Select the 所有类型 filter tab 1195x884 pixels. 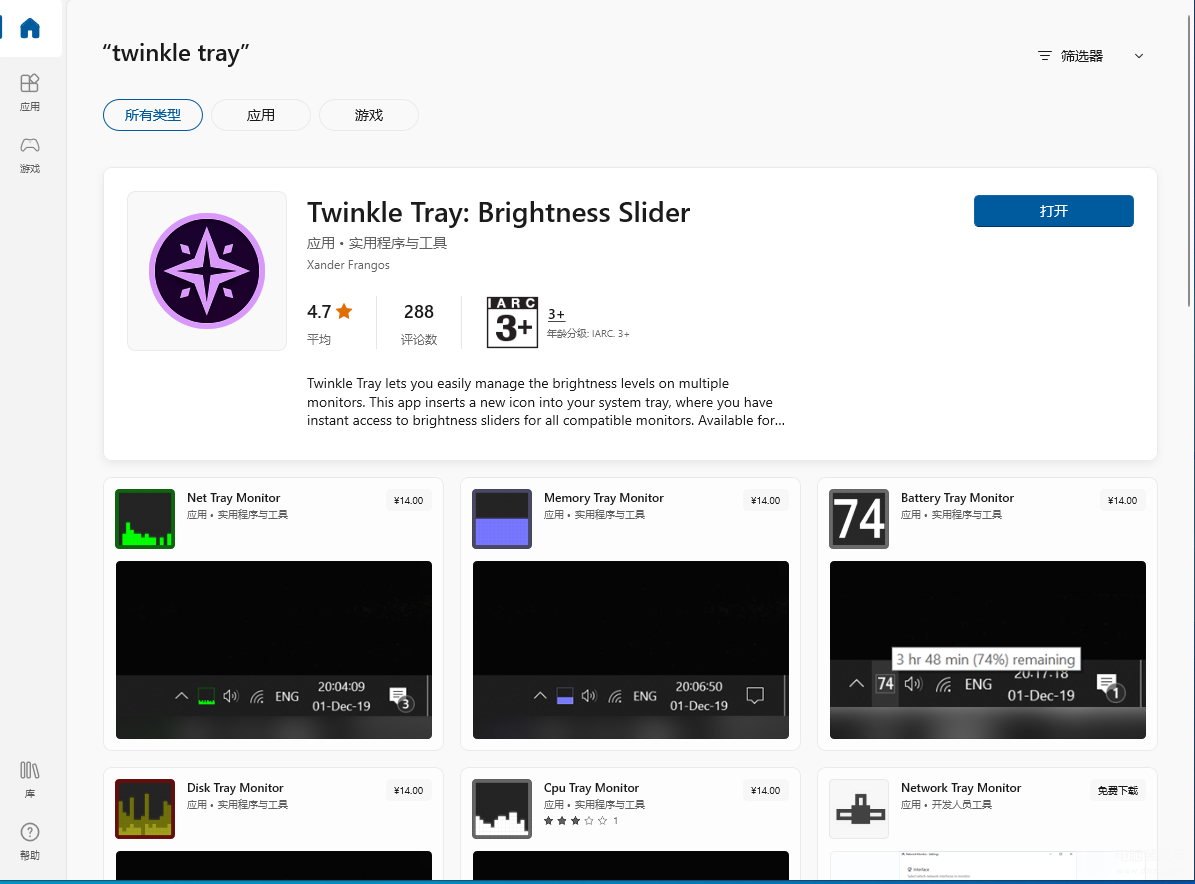pyautogui.click(x=153, y=115)
